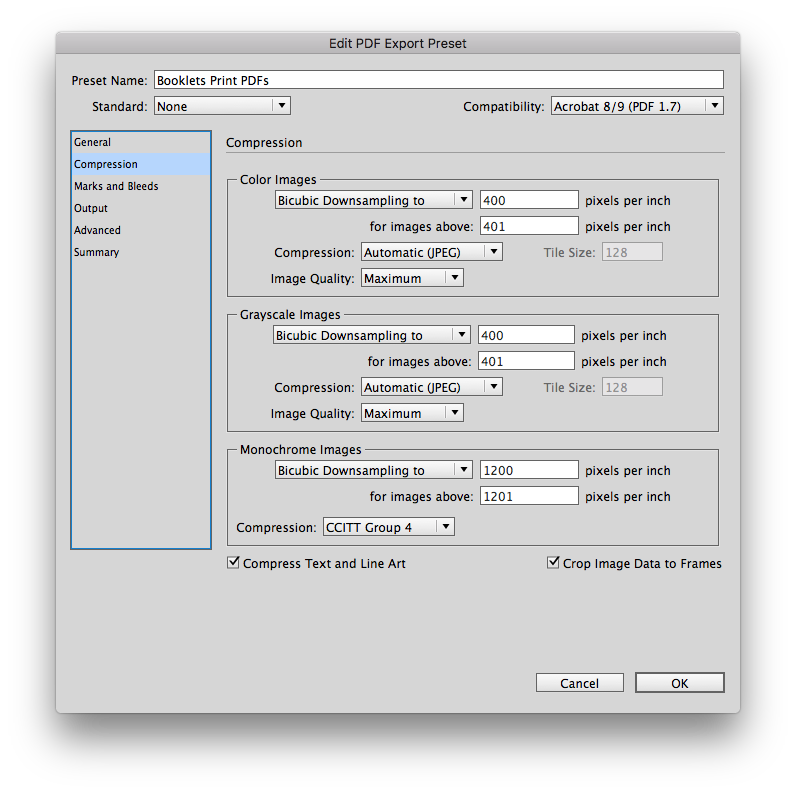The height and width of the screenshot is (793, 796).
Task: Click the 'Monochrome Images' group label
Action: point(301,450)
